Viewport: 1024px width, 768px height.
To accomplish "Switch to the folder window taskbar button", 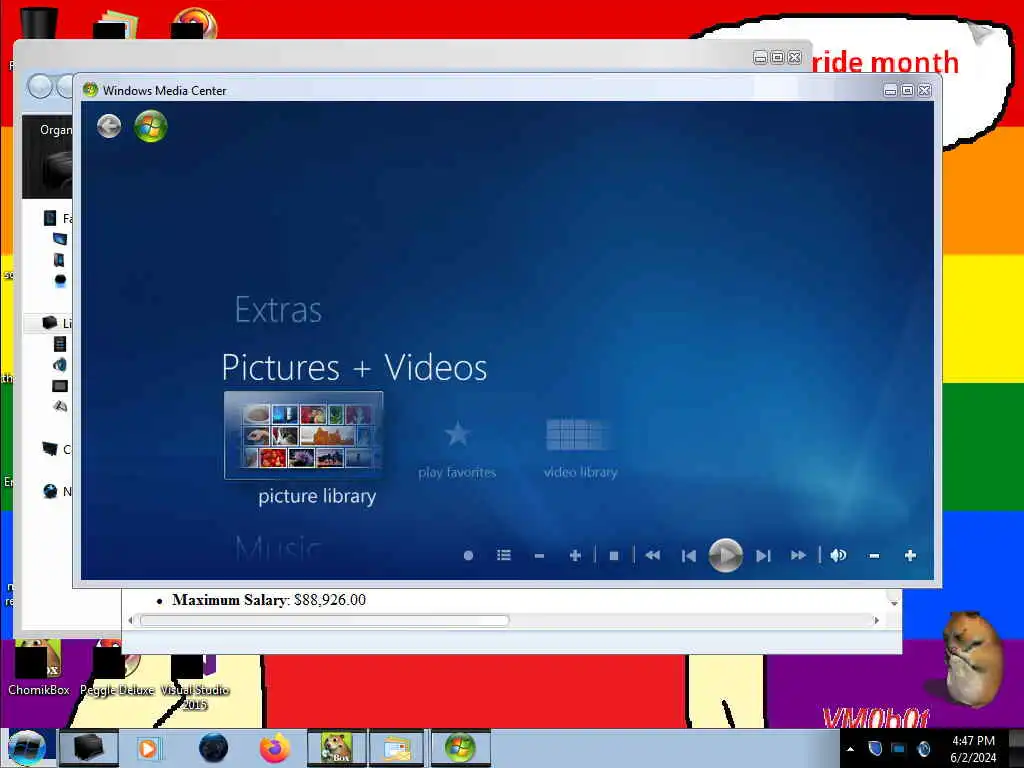I will (397, 748).
